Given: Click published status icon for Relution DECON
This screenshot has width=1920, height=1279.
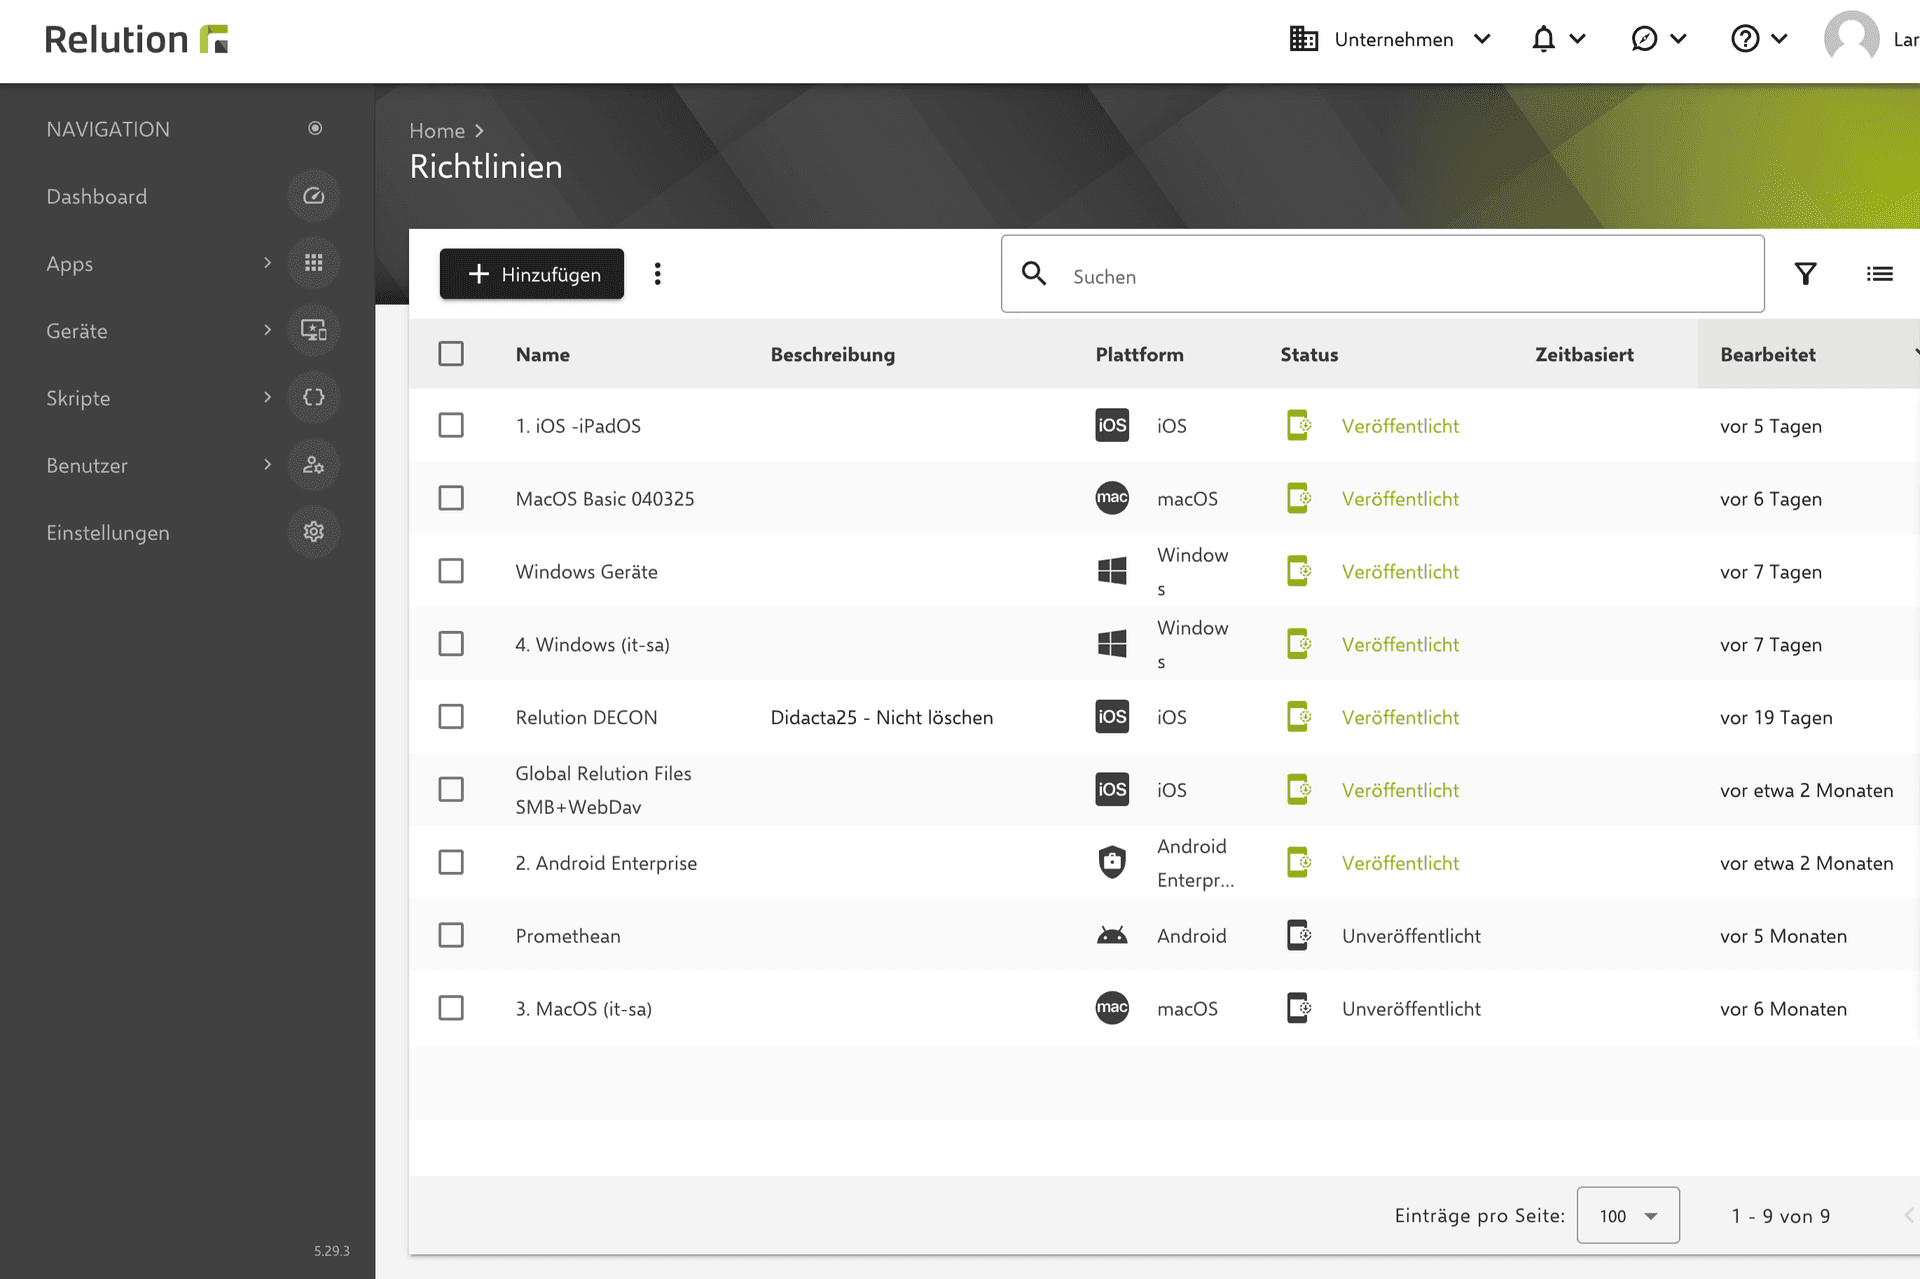Looking at the screenshot, I should click(1299, 717).
